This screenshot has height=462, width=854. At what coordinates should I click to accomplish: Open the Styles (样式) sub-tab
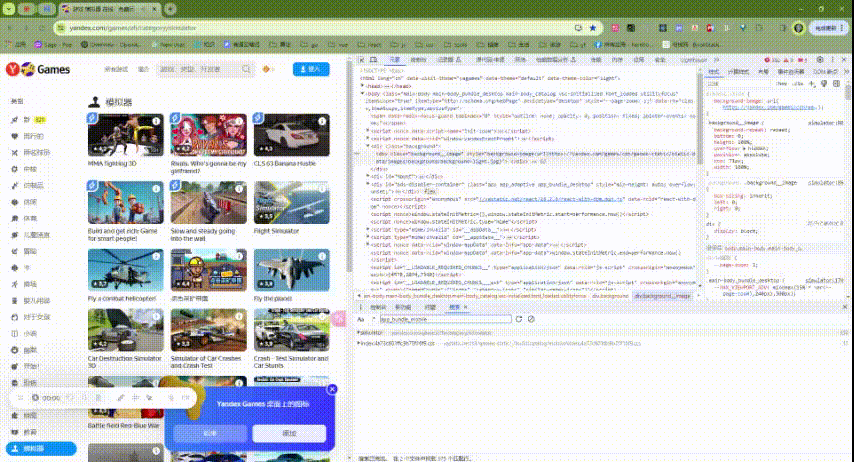[x=713, y=72]
